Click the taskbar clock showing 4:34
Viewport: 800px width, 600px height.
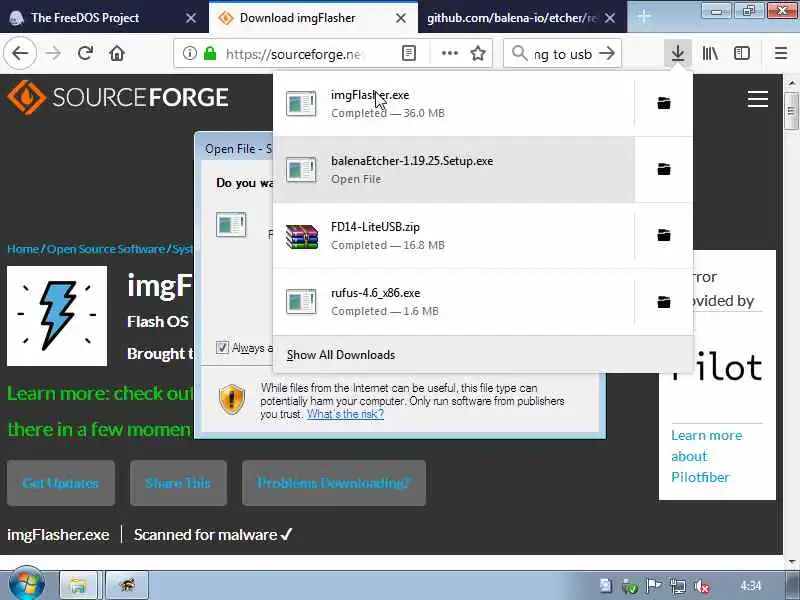click(x=750, y=585)
